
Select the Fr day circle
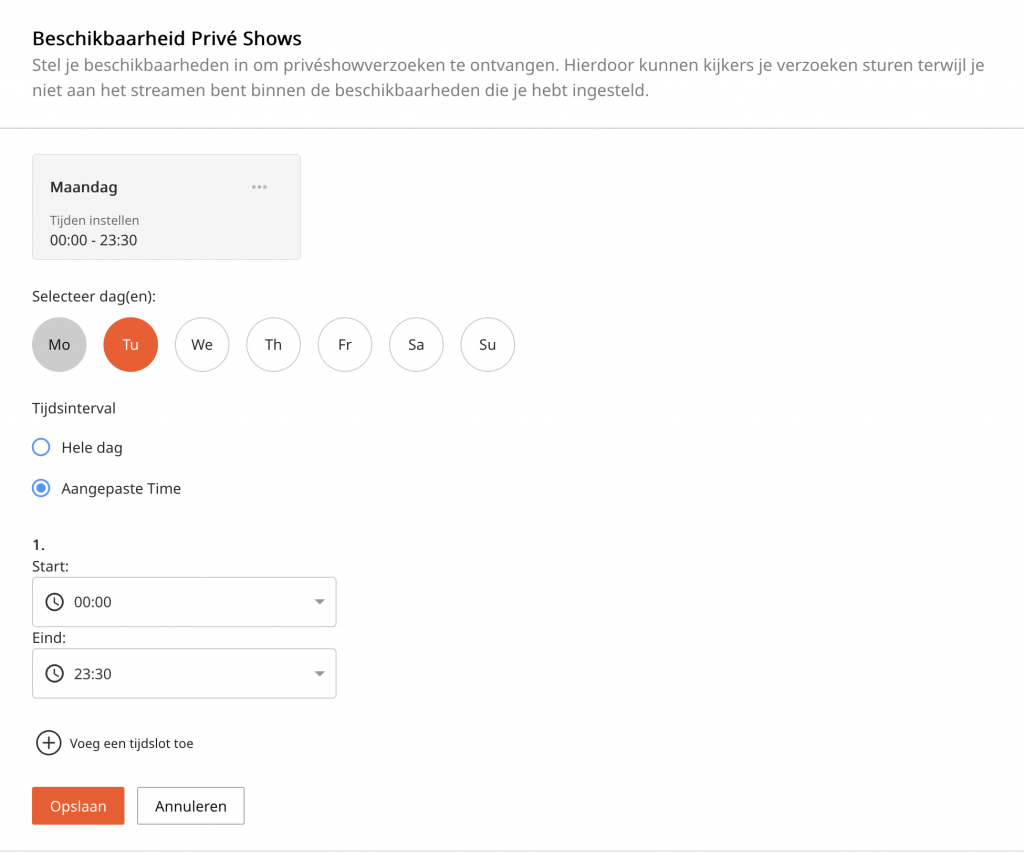[345, 345]
